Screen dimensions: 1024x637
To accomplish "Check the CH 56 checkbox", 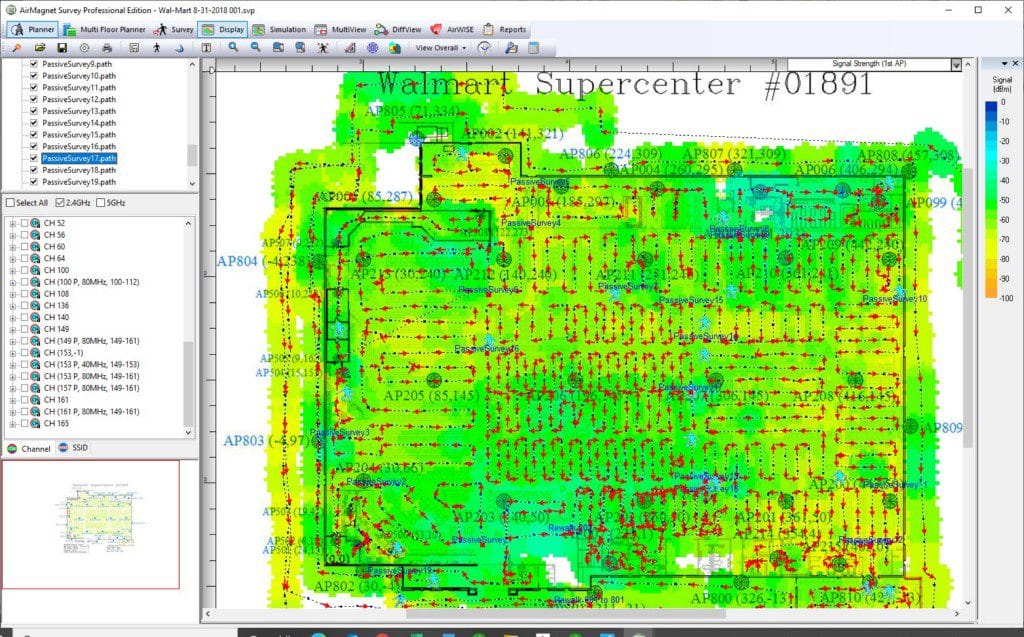I will [24, 235].
